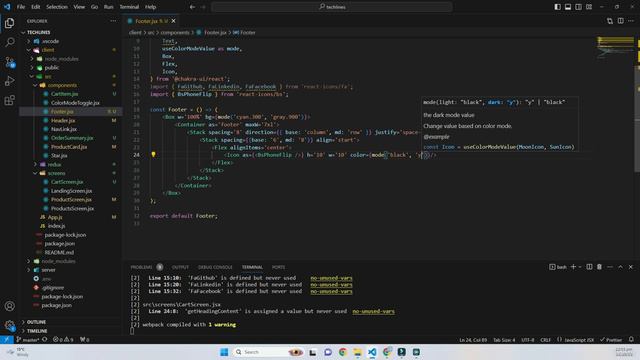Select the bash terminal entry
The height and width of the screenshot is (360, 640).
click(x=558, y=267)
